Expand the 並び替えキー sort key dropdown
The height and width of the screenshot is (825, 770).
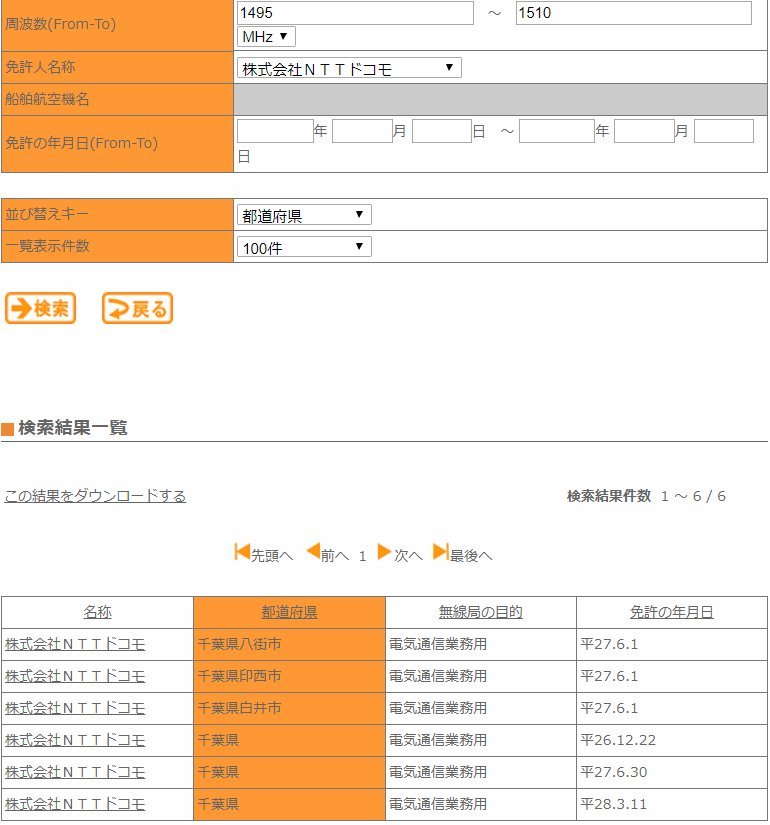pos(304,215)
